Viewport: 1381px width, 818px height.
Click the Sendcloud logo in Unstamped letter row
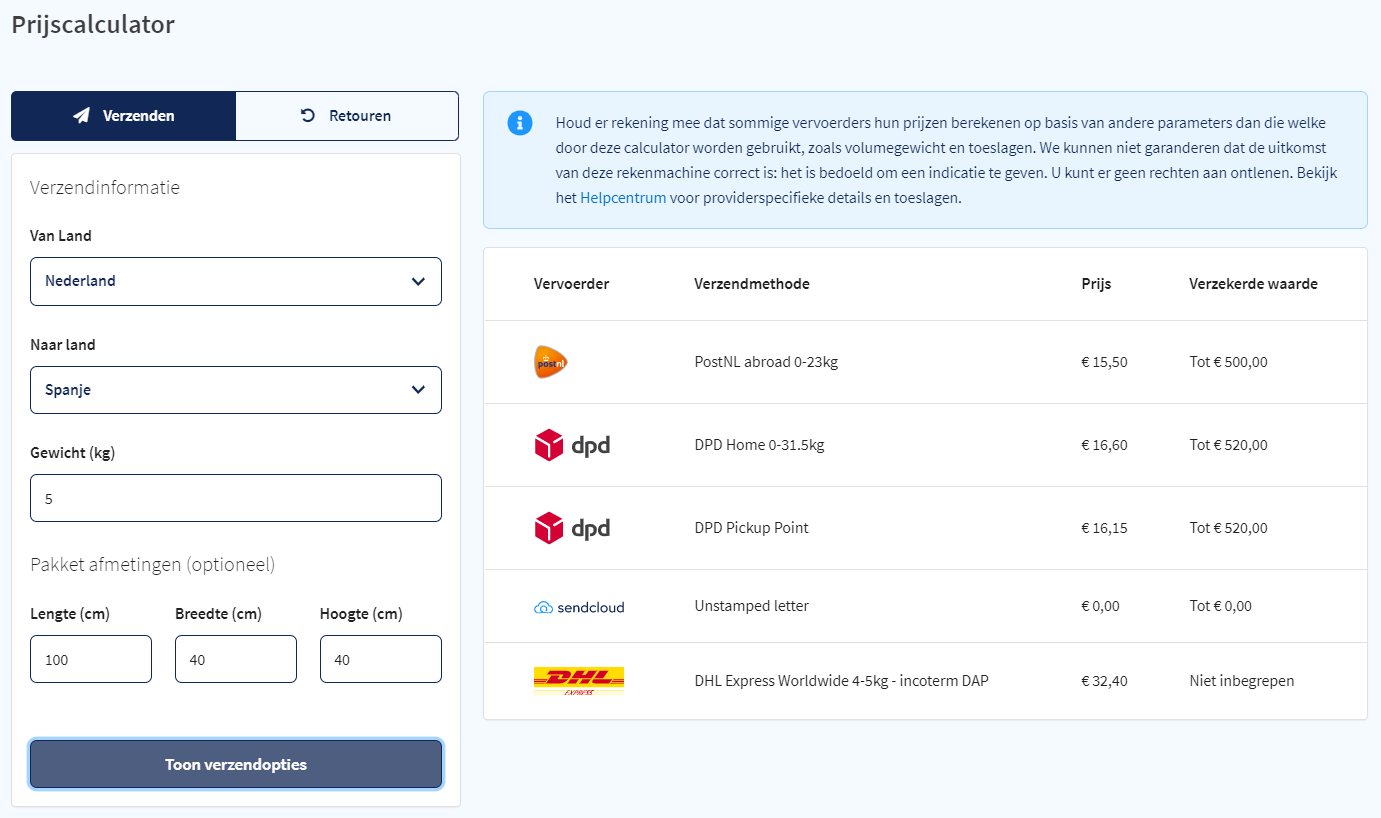click(x=579, y=607)
